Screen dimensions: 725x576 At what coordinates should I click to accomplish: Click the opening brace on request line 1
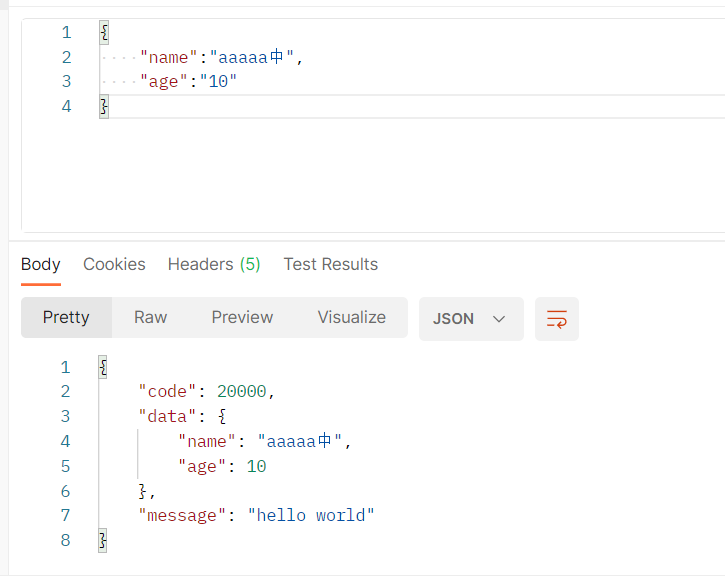point(104,32)
